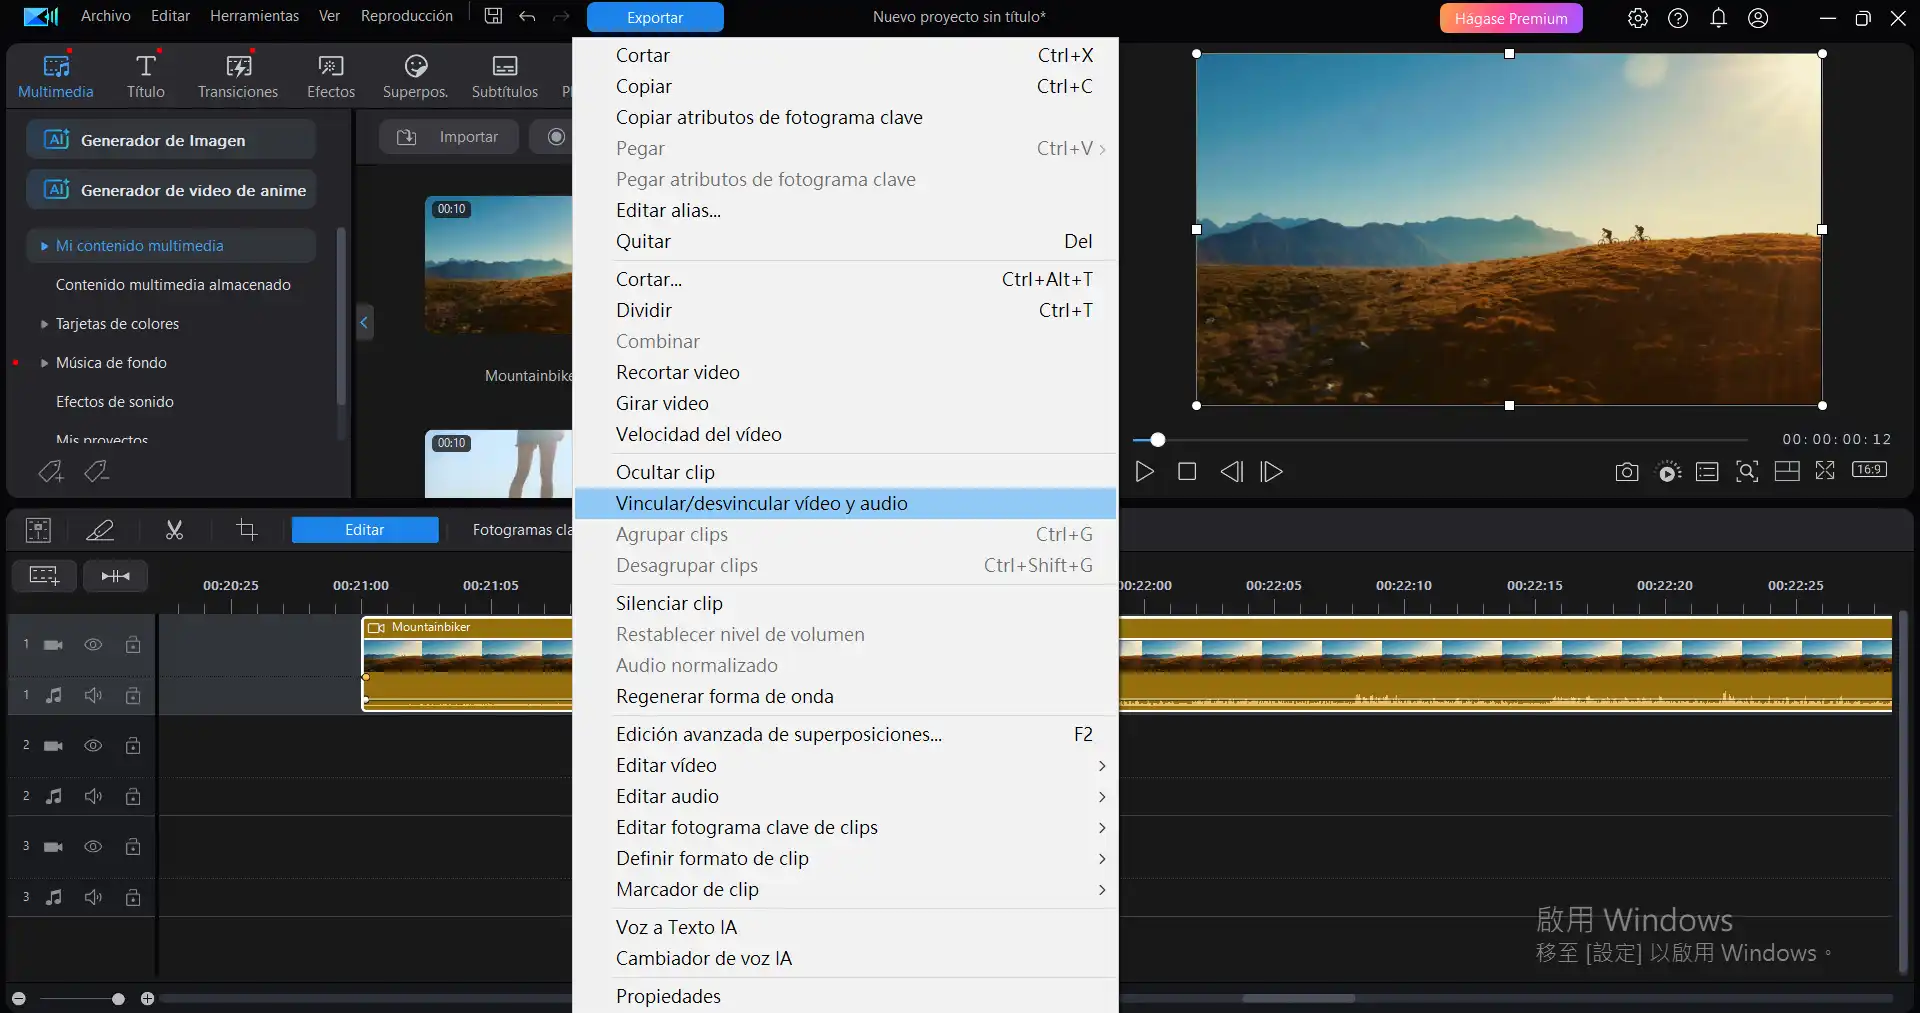Open Editar audio submenu

tap(846, 797)
